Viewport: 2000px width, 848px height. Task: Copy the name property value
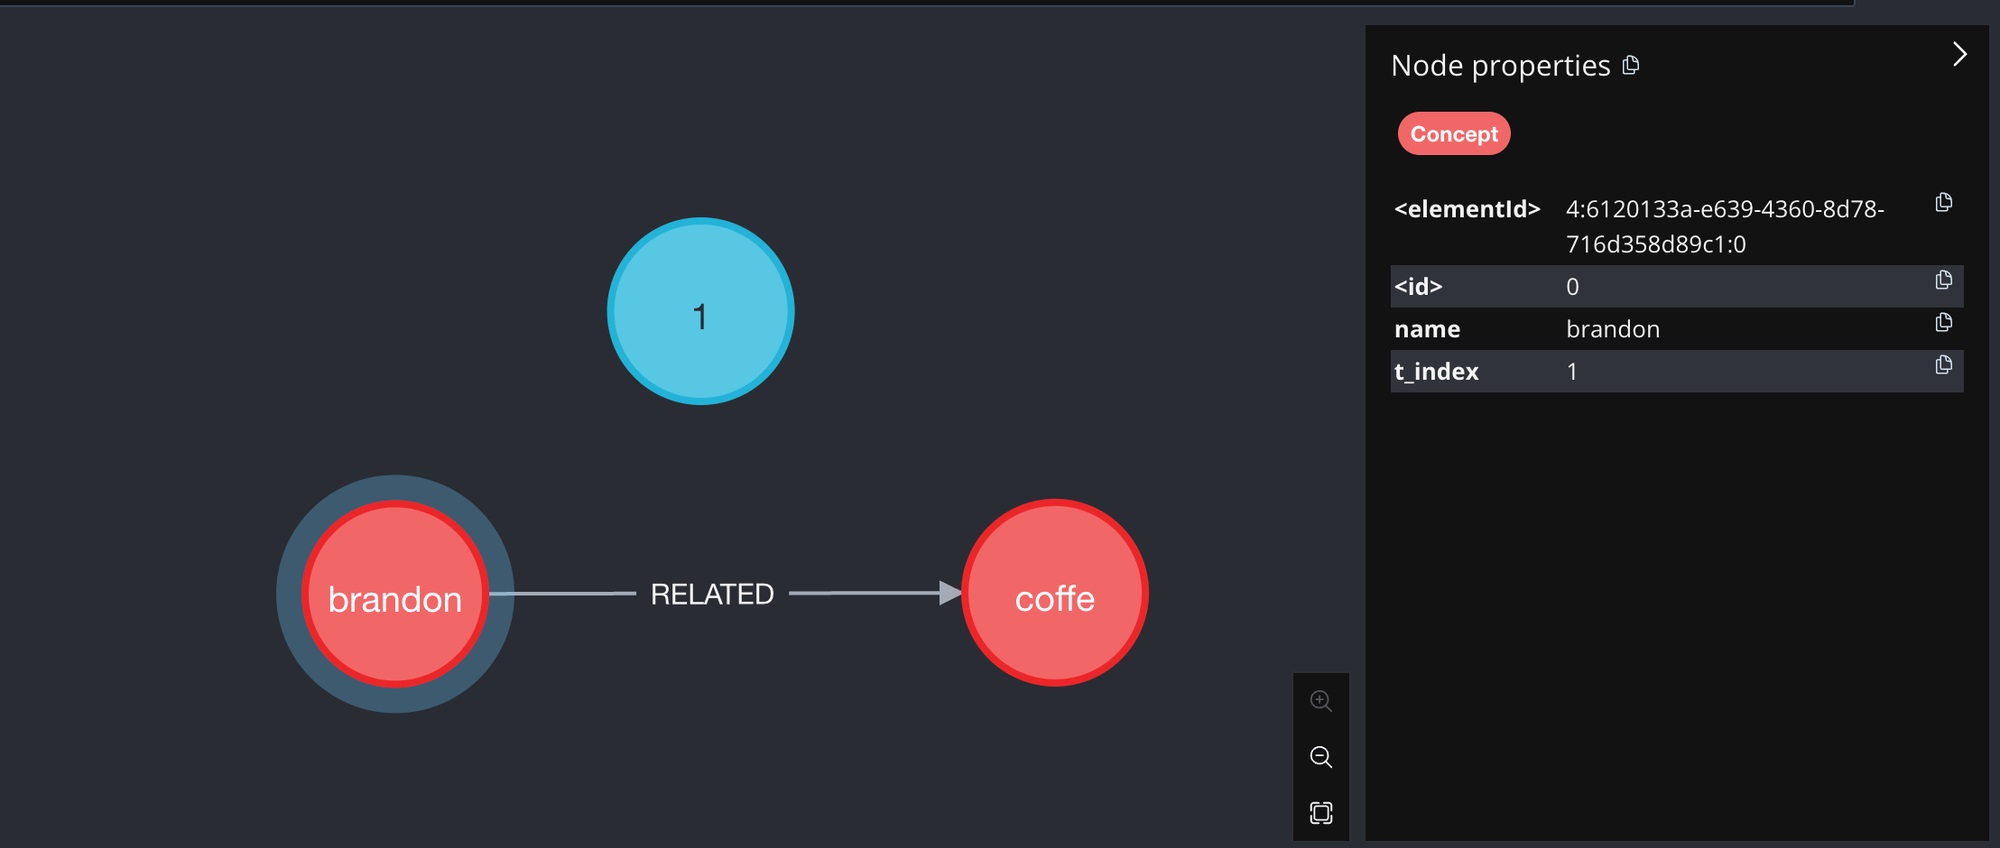[1943, 322]
